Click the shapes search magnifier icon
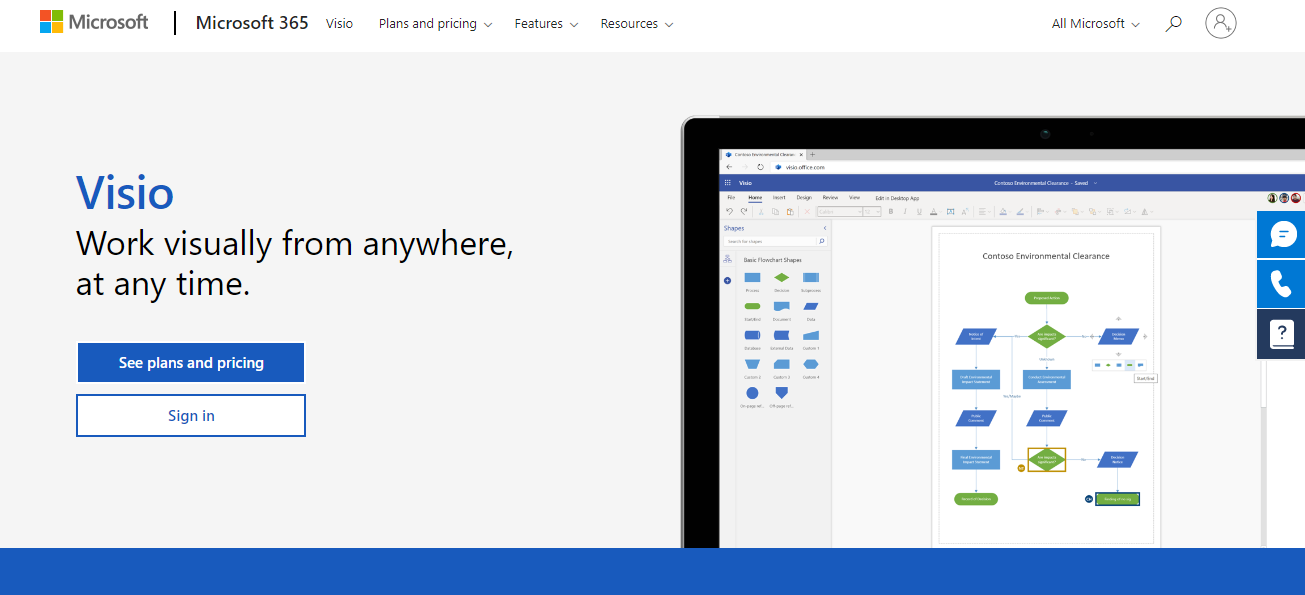 click(x=821, y=241)
